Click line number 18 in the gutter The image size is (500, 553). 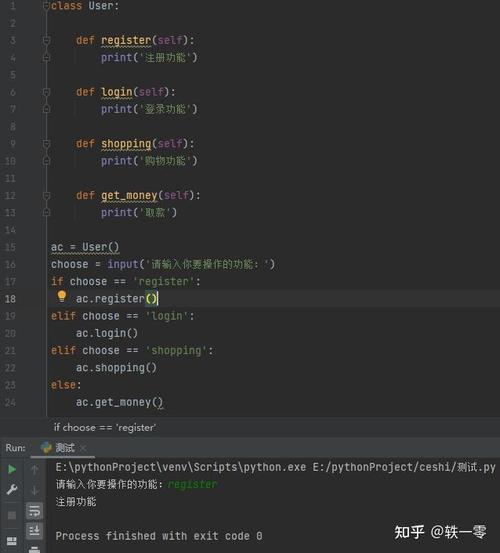click(x=10, y=299)
